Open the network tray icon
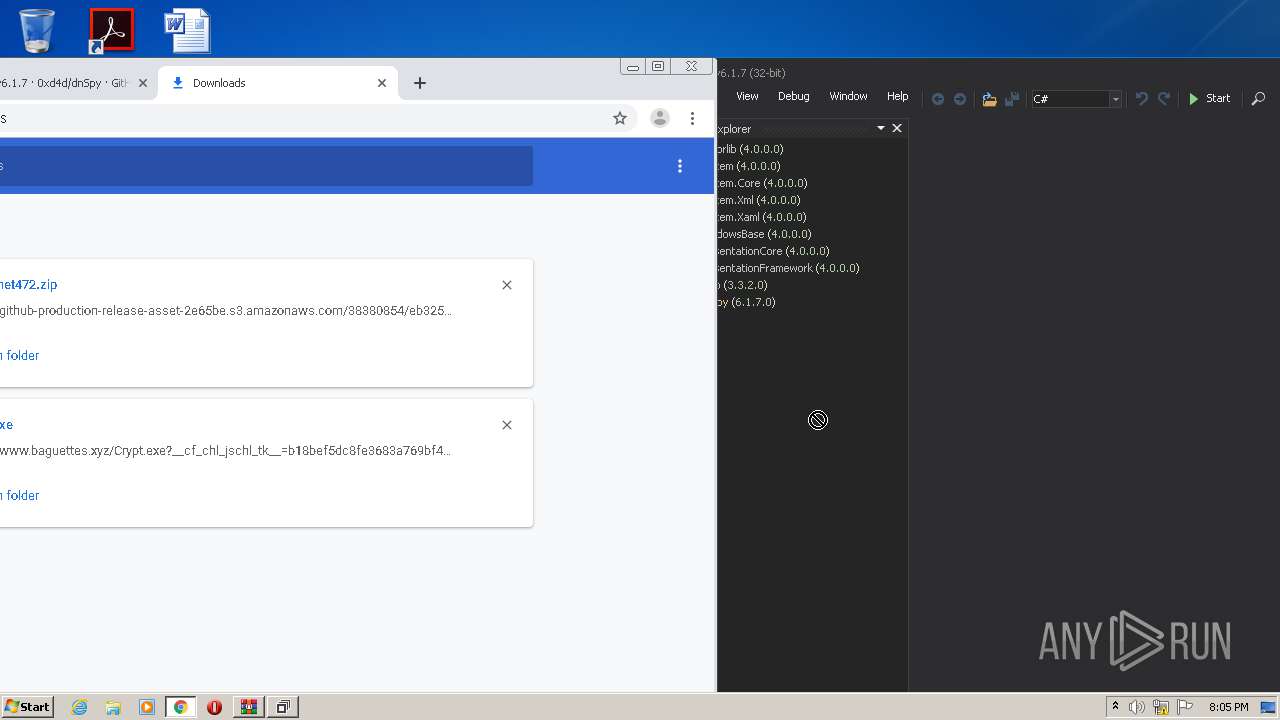Viewport: 1280px width, 720px height. (x=1161, y=707)
